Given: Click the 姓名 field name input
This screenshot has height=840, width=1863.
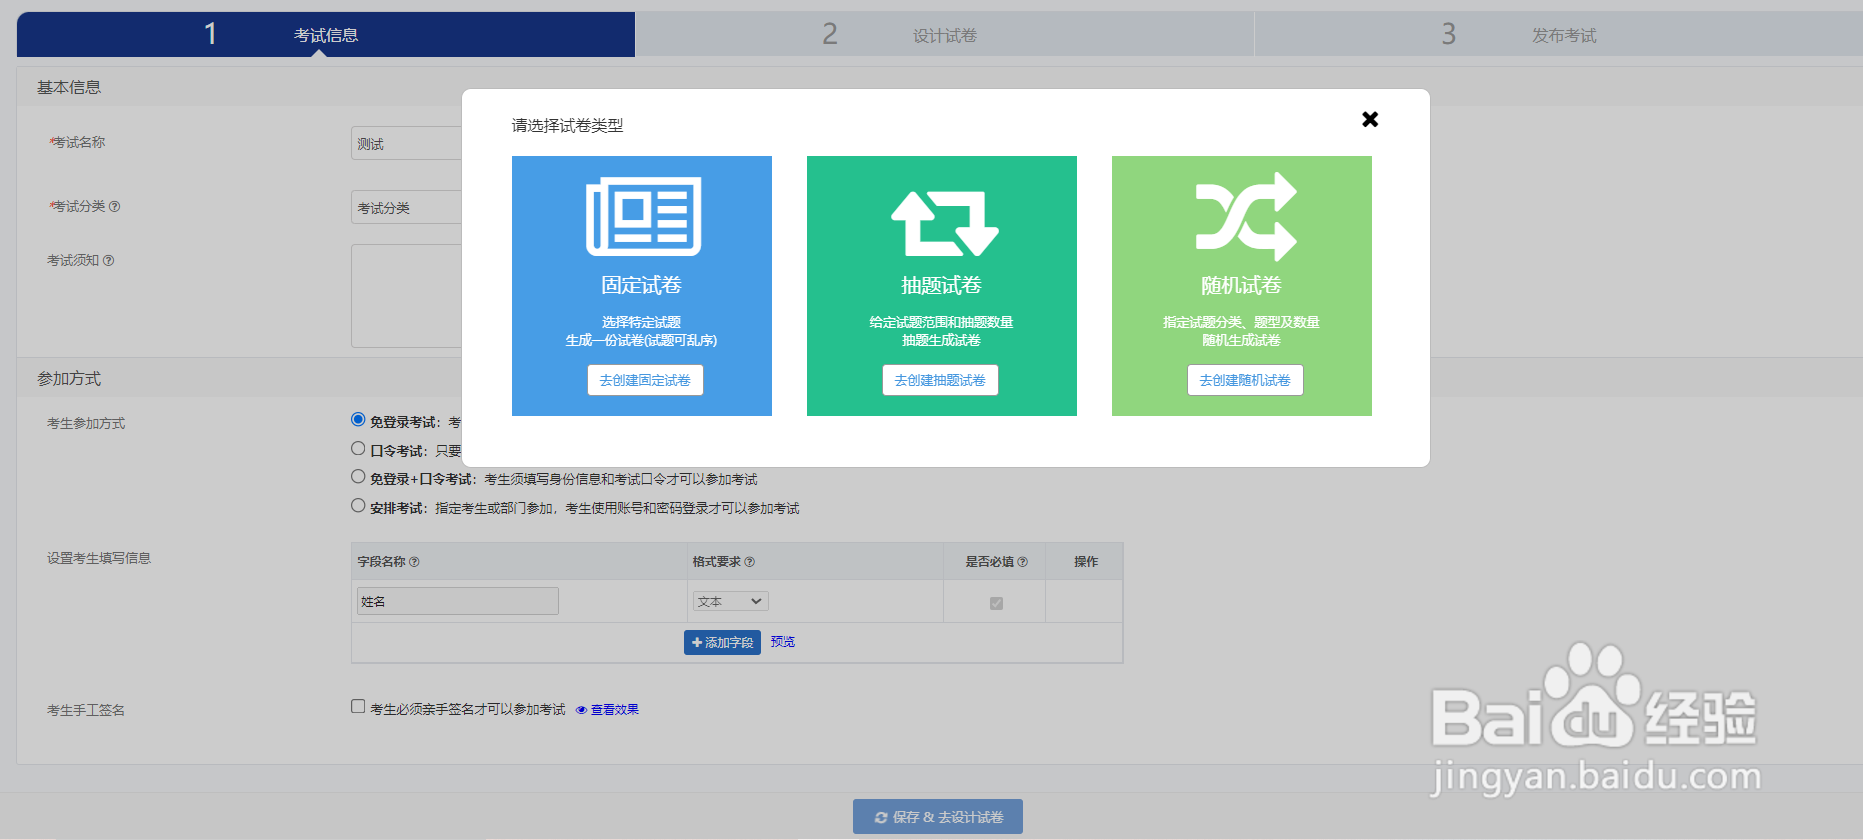Looking at the screenshot, I should pos(458,601).
